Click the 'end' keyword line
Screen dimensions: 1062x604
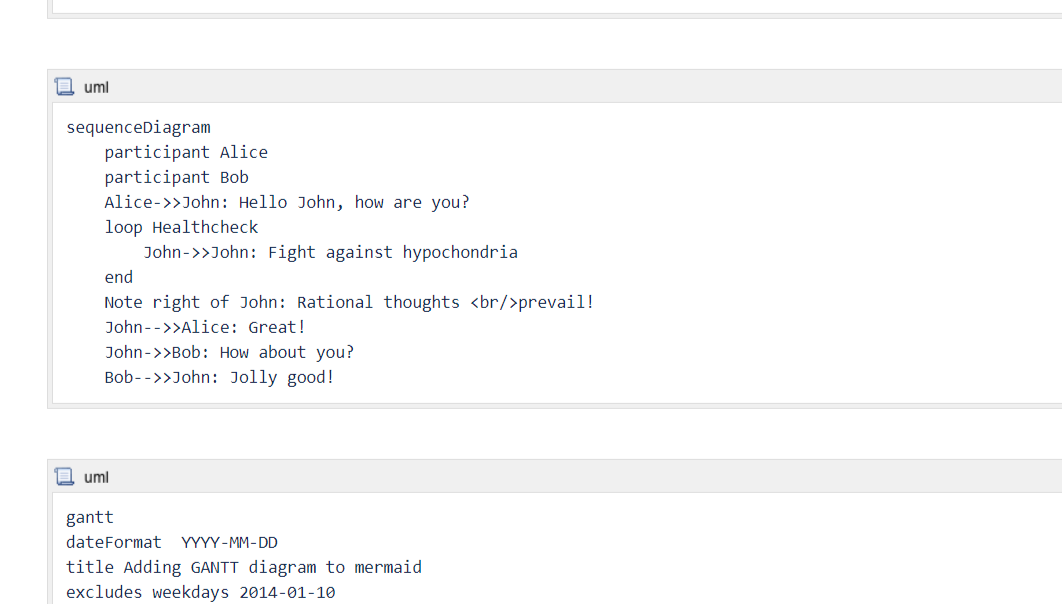pos(118,277)
